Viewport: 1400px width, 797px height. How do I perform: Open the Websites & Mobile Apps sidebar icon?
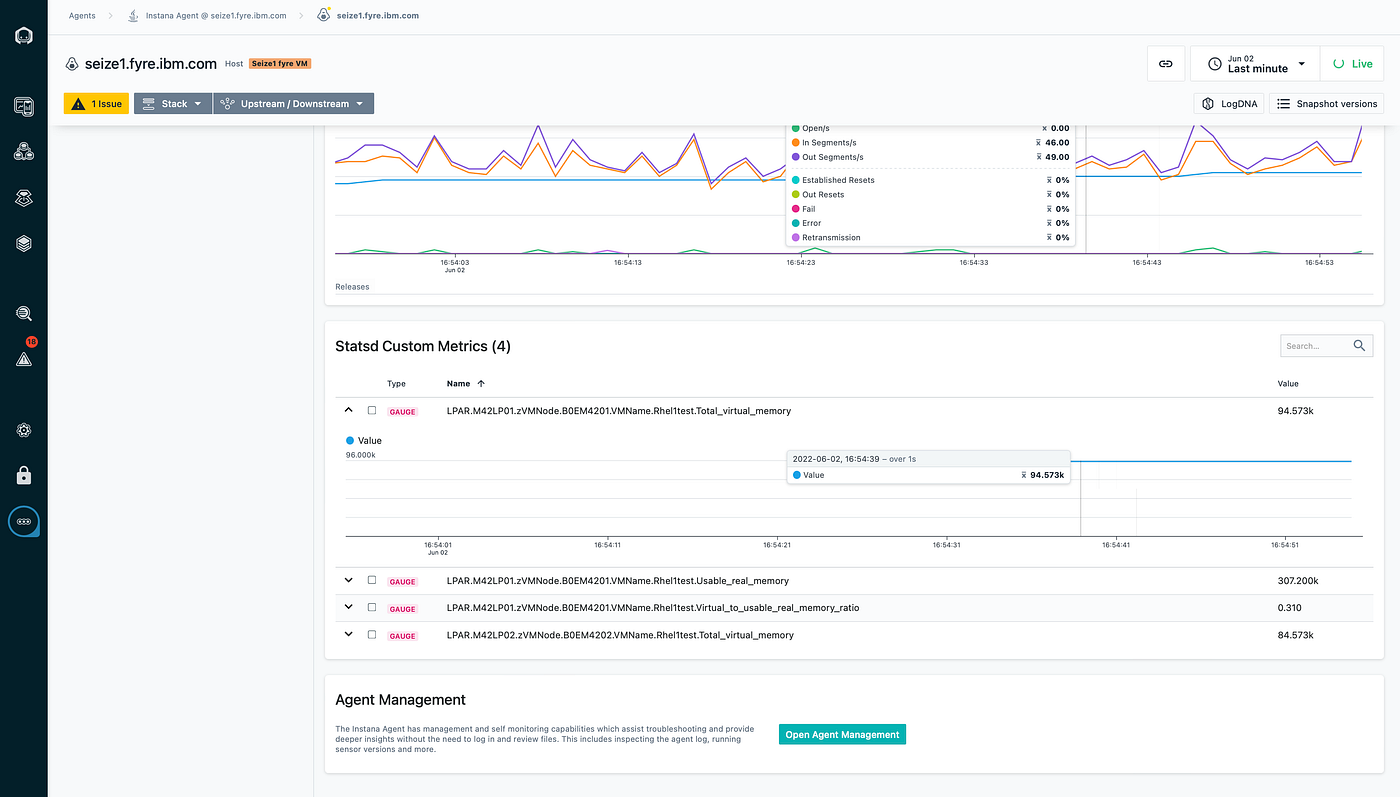pos(24,106)
